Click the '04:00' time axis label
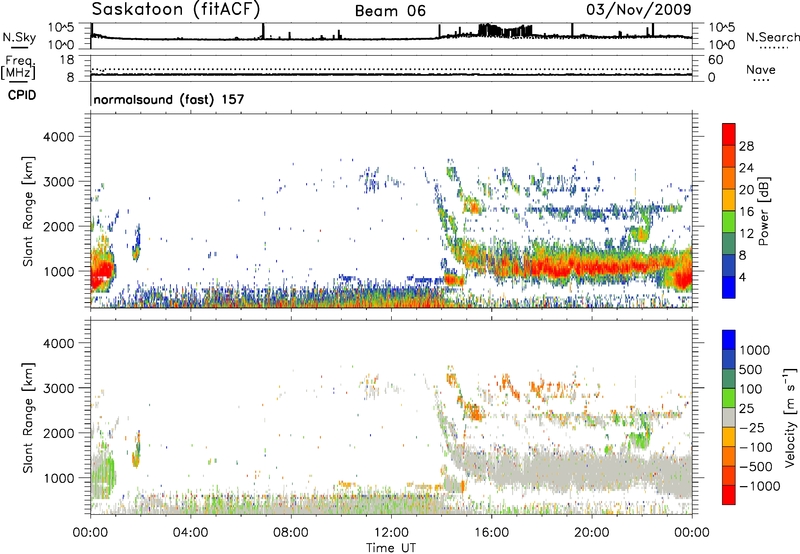 [x=190, y=533]
